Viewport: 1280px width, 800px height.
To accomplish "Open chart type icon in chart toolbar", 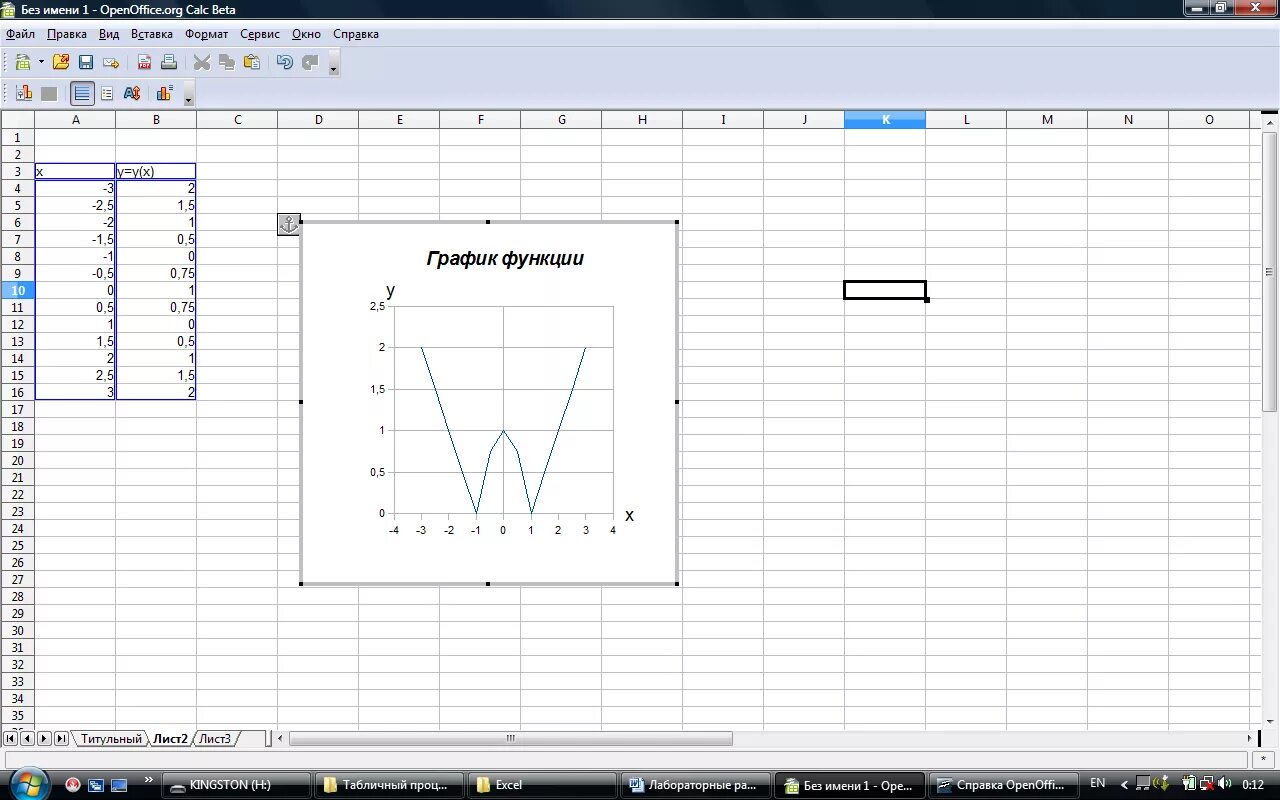I will (24, 93).
